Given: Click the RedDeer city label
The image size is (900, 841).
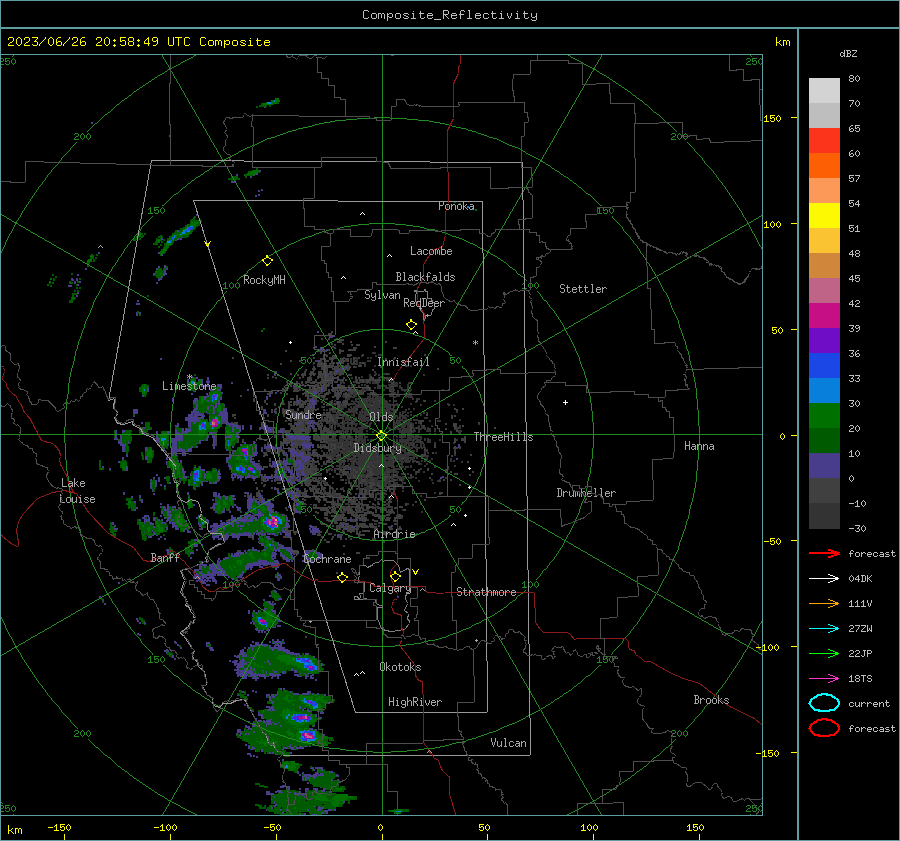Looking at the screenshot, I should click(424, 303).
